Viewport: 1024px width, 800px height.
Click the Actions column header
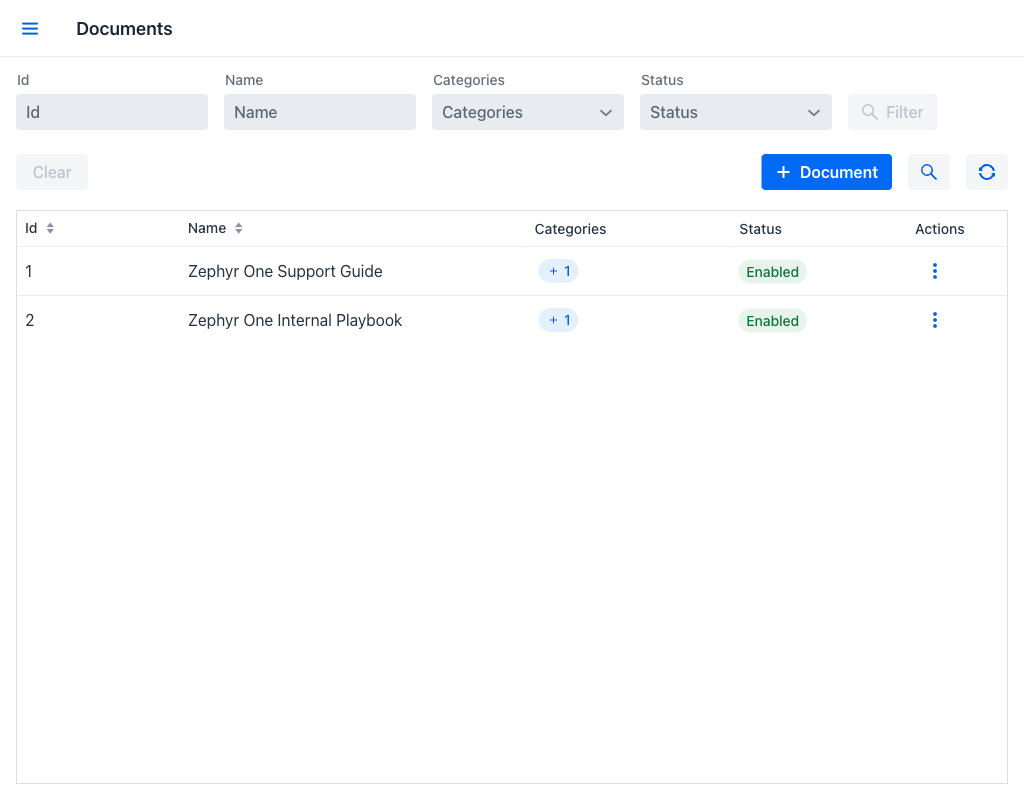[939, 229]
